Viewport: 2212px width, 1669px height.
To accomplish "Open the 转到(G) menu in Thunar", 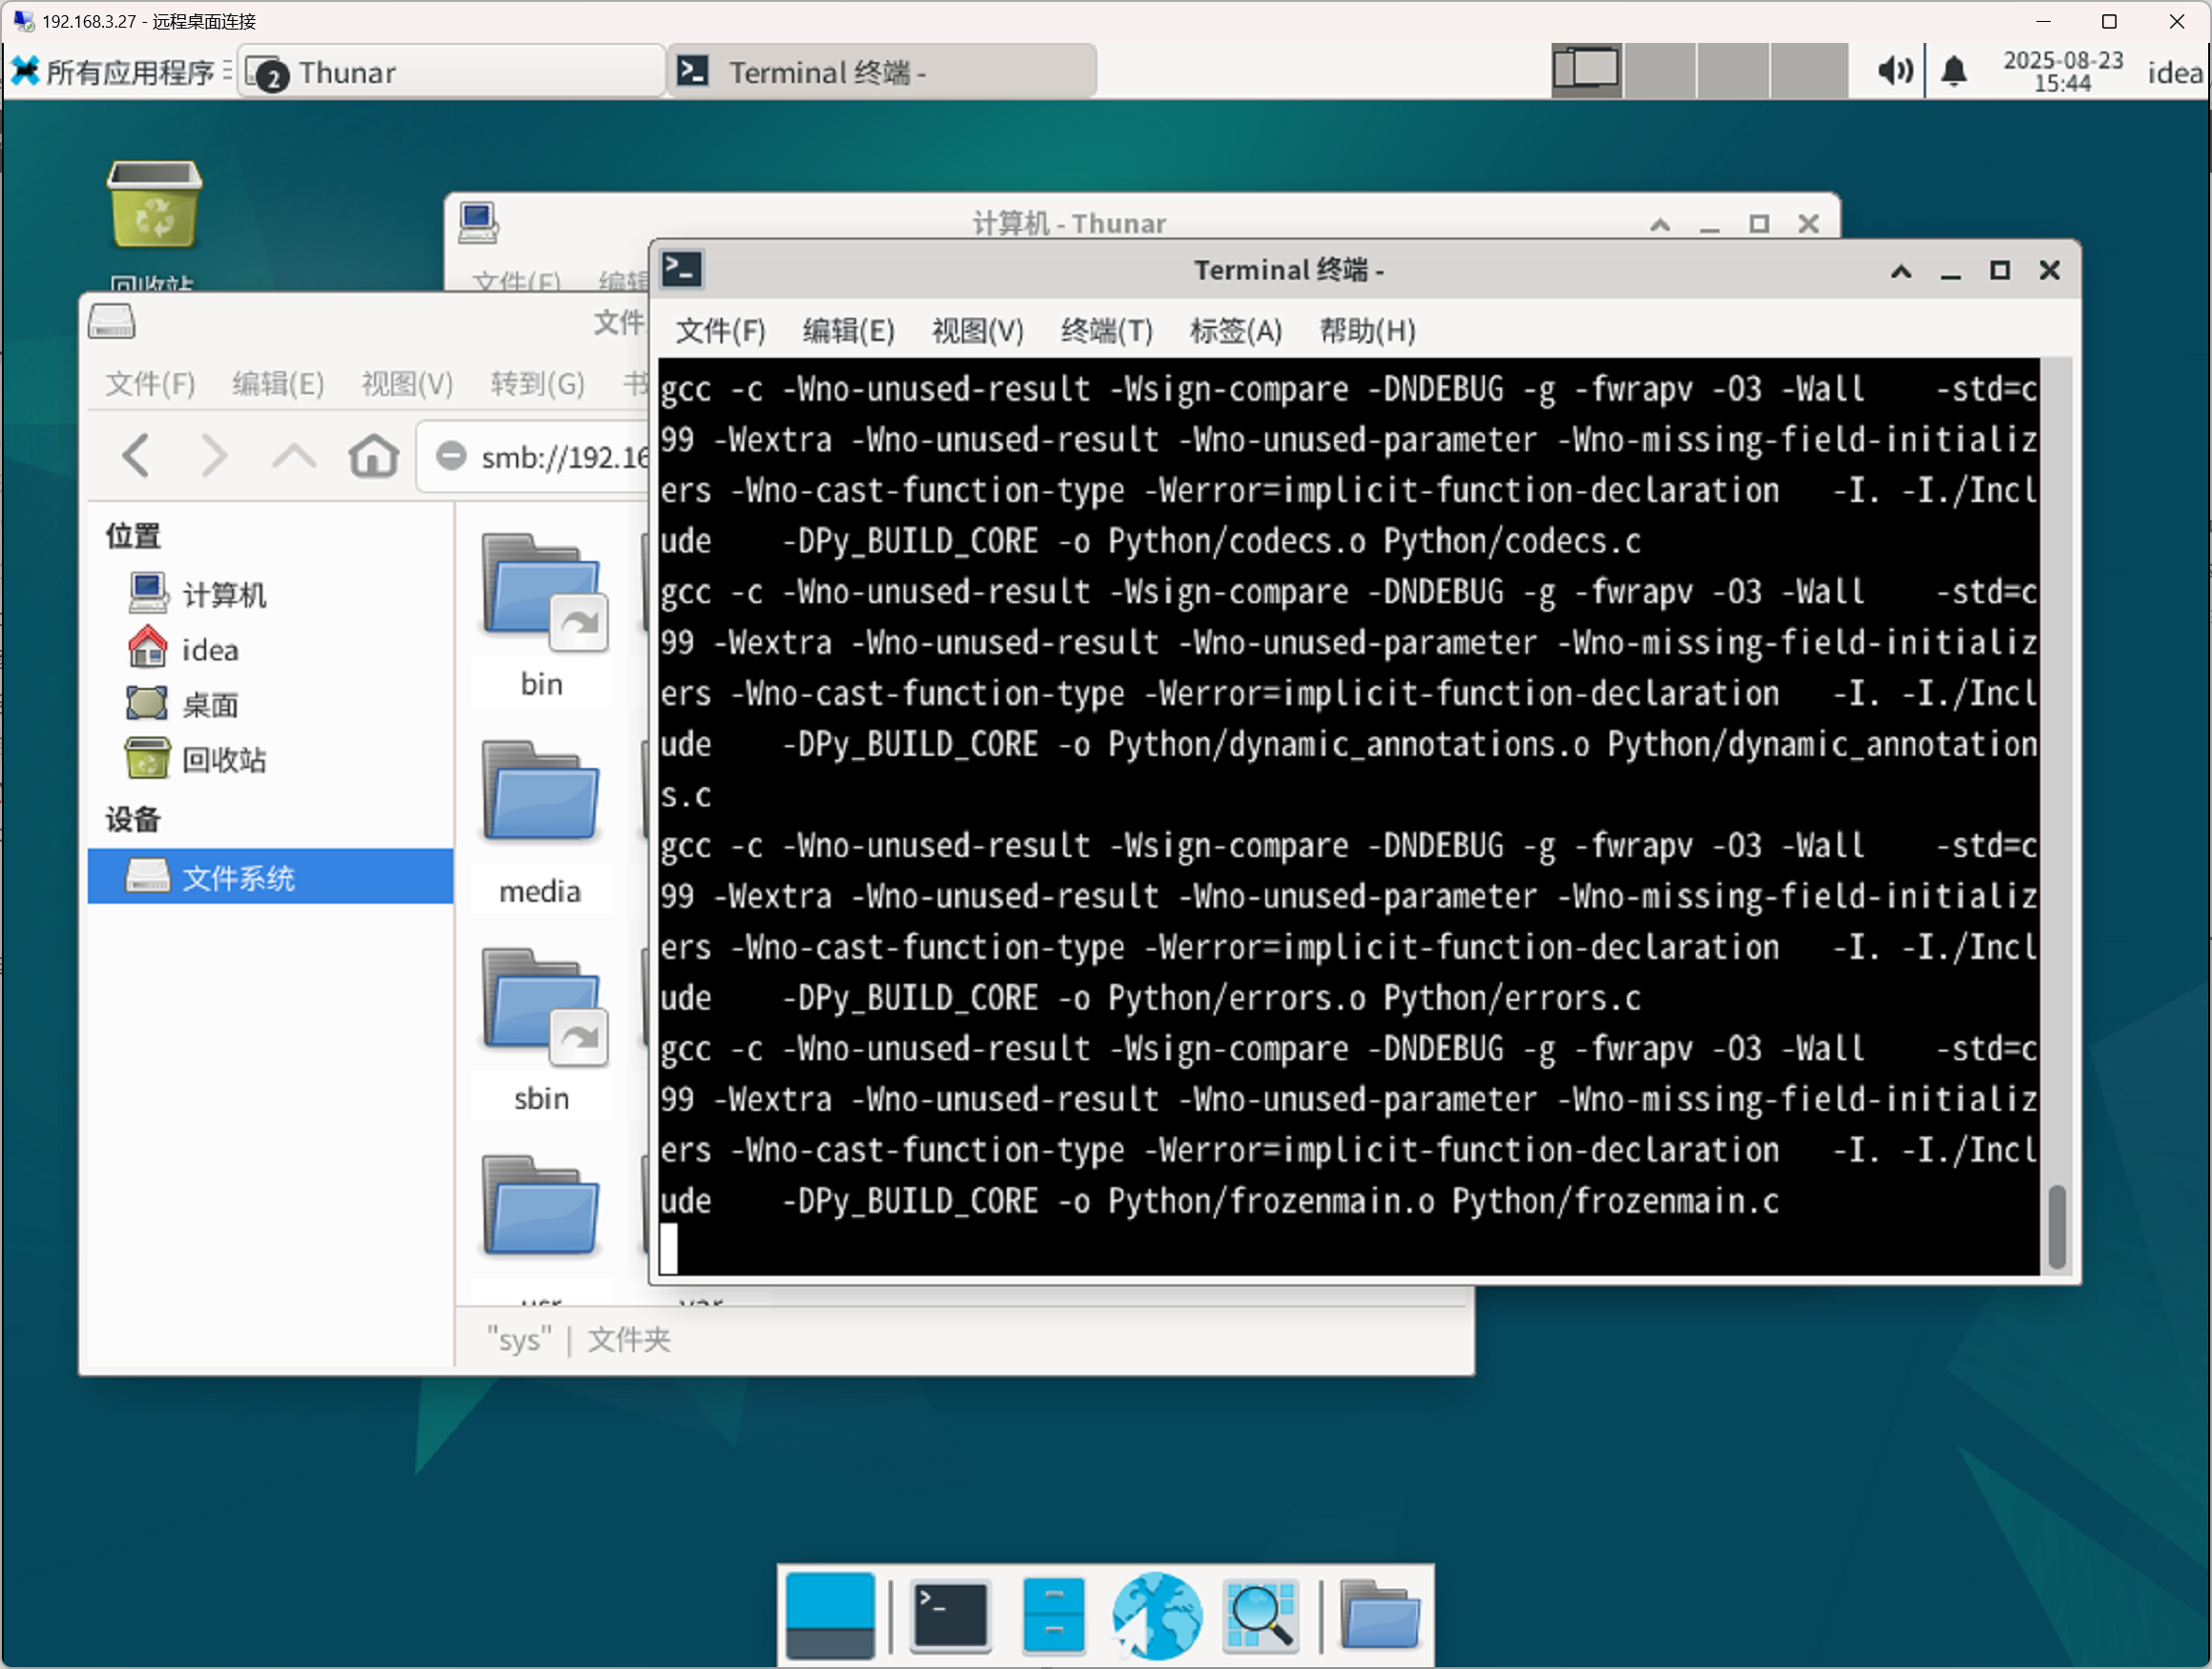I will coord(536,383).
